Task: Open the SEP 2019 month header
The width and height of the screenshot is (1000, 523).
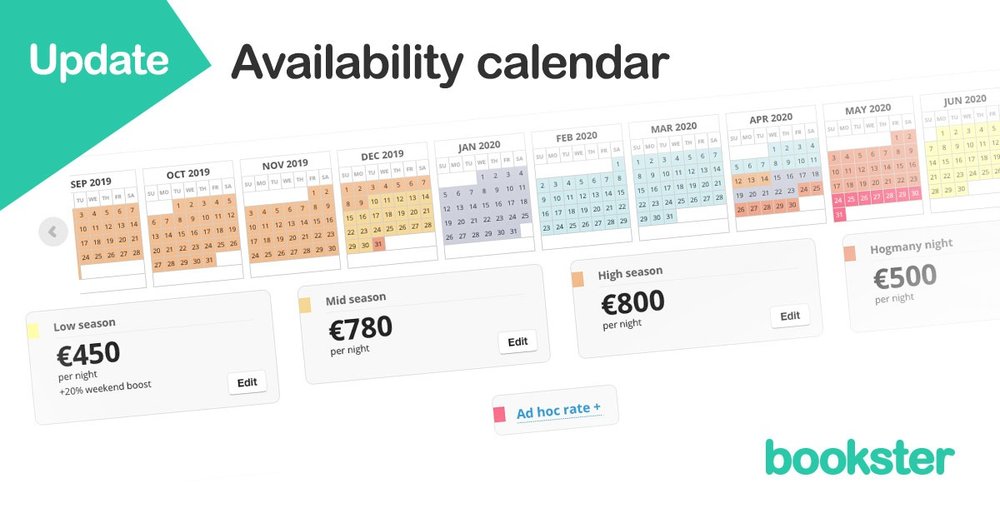Action: [x=91, y=183]
